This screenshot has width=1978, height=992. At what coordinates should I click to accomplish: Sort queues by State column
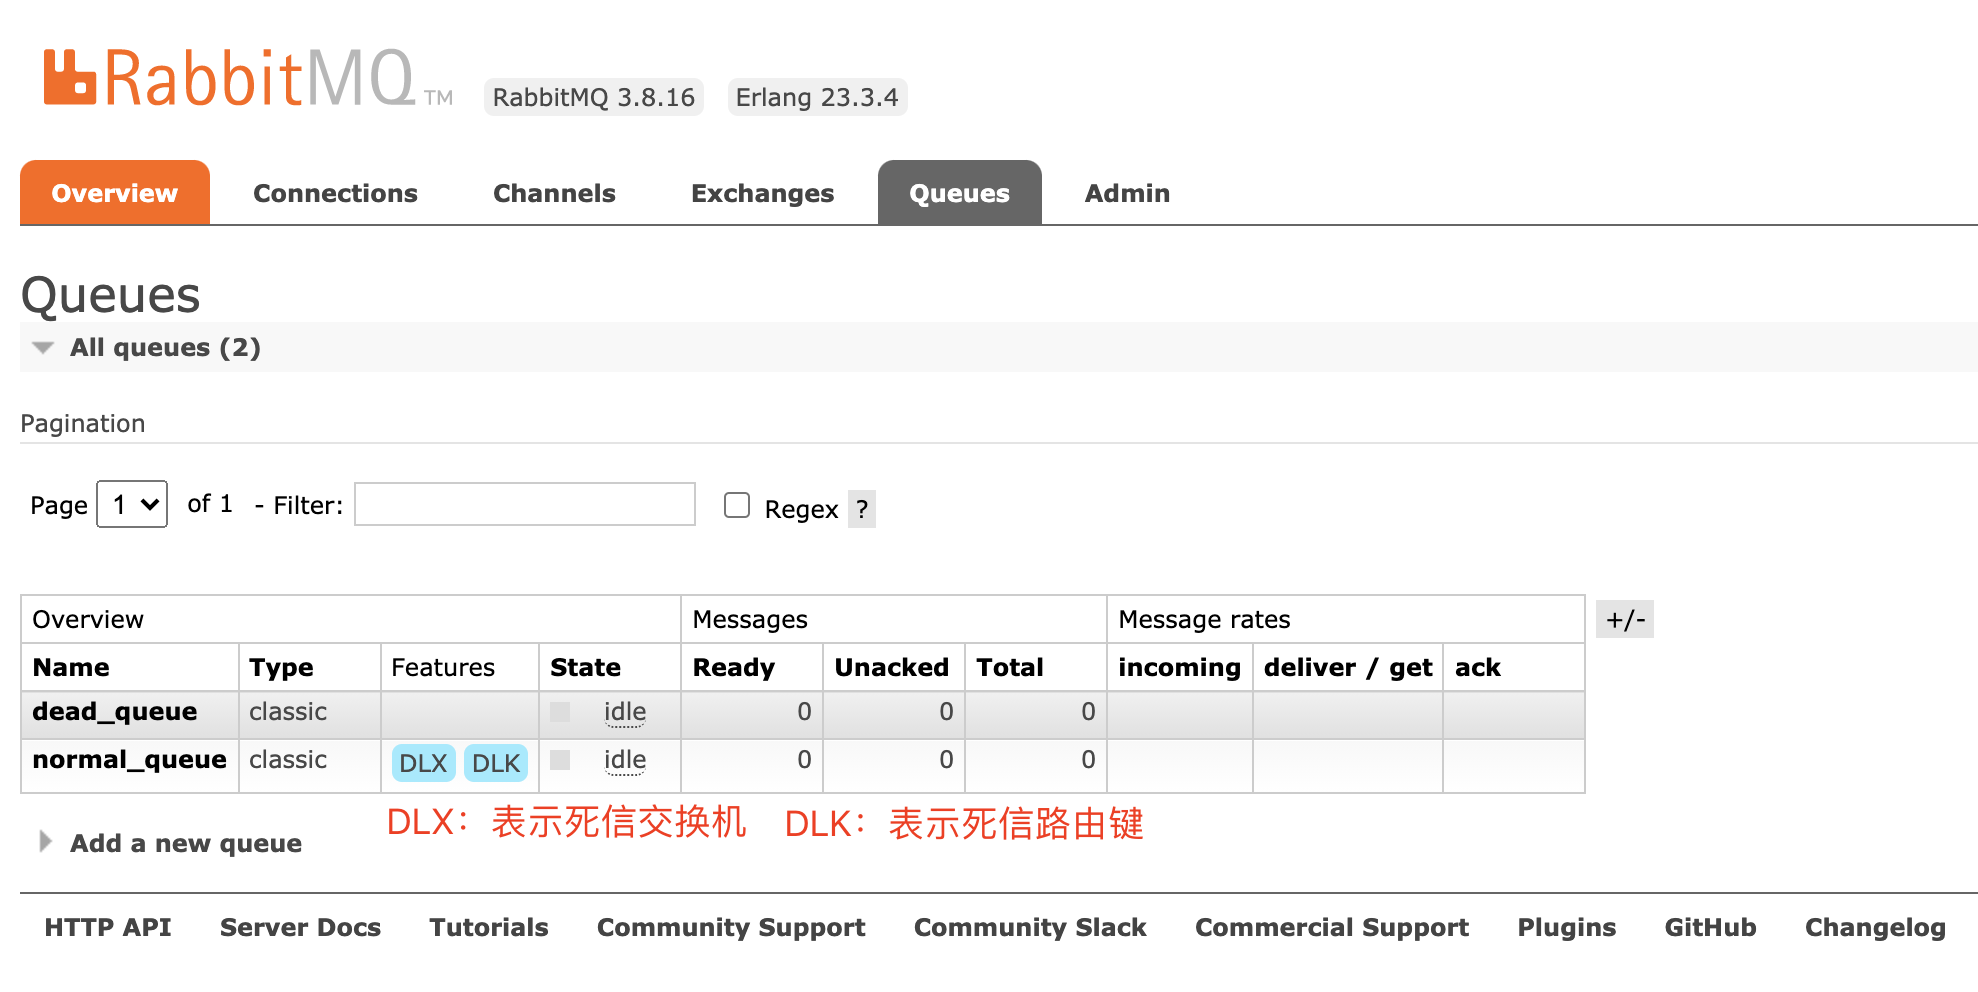click(x=585, y=667)
